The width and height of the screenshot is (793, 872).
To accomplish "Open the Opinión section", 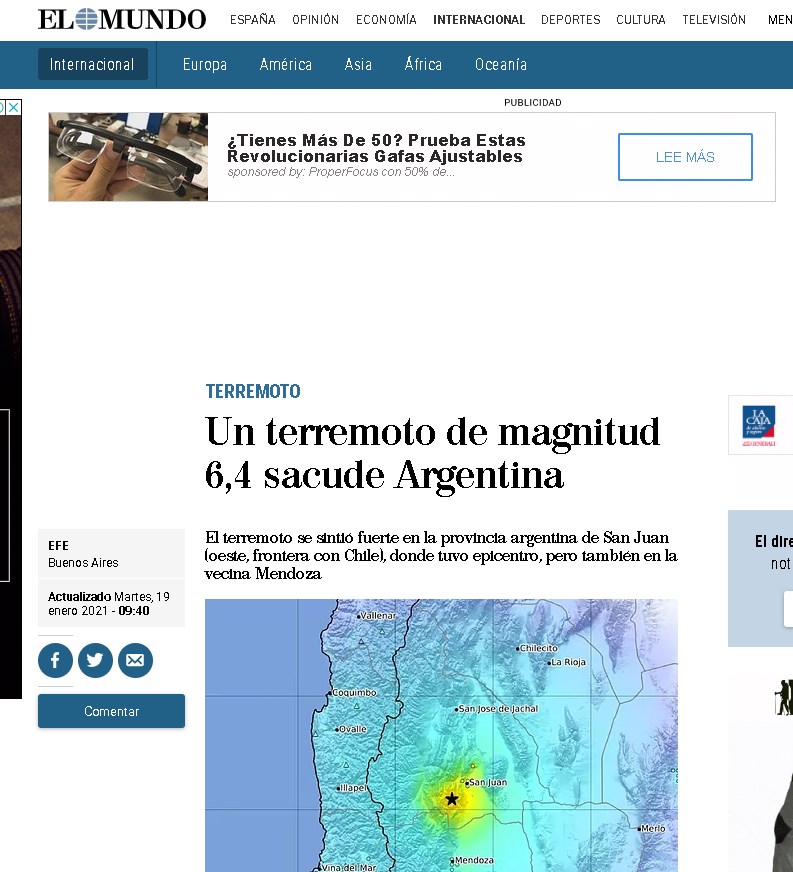I will point(315,20).
